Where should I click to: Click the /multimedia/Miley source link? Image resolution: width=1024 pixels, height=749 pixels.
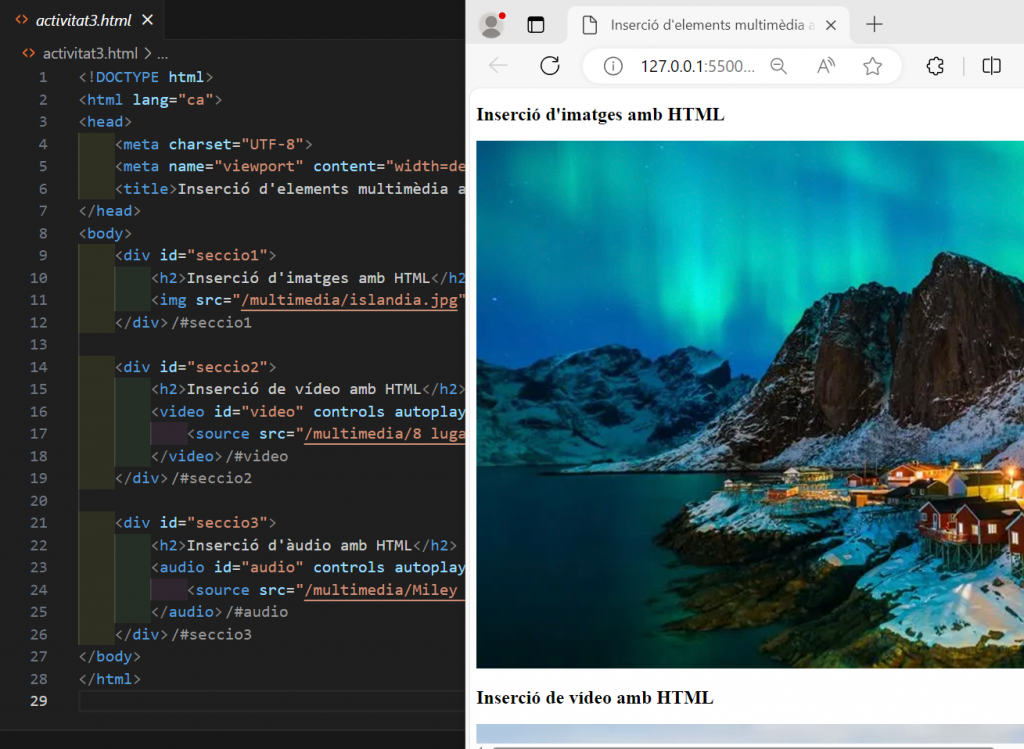[x=383, y=590]
